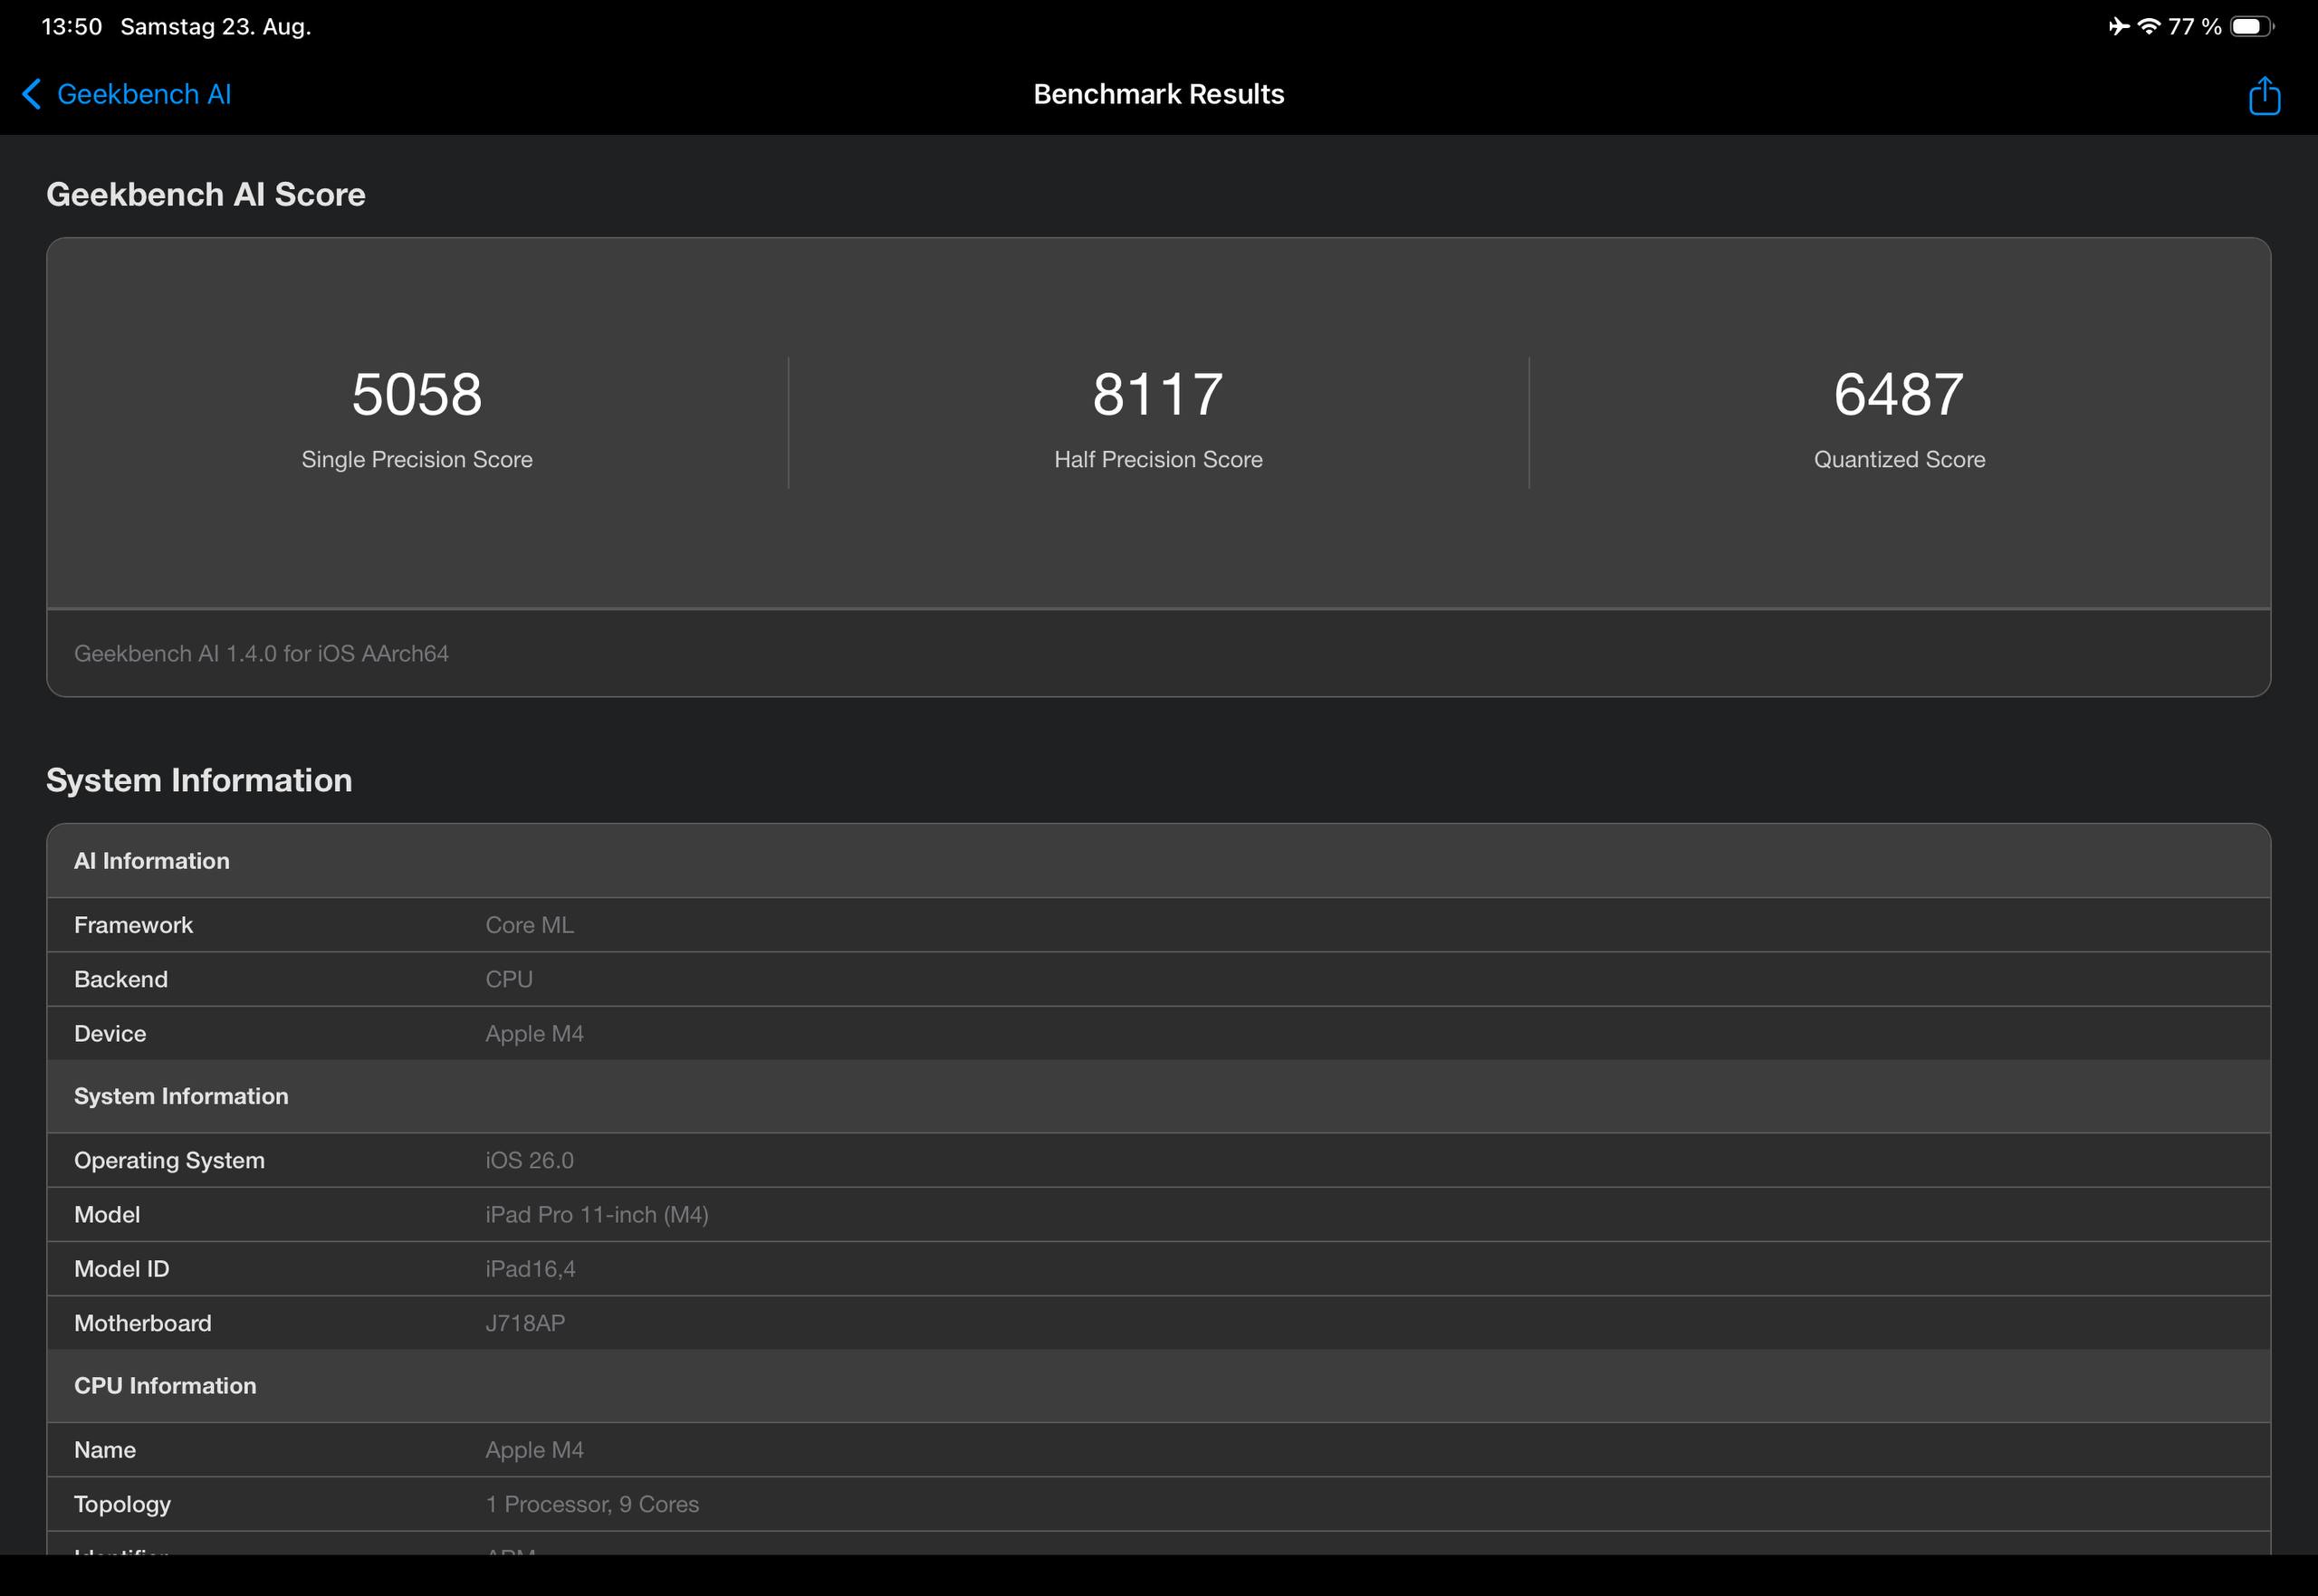Tap the 8117 half precision score
2318x1596 pixels.
coord(1158,394)
